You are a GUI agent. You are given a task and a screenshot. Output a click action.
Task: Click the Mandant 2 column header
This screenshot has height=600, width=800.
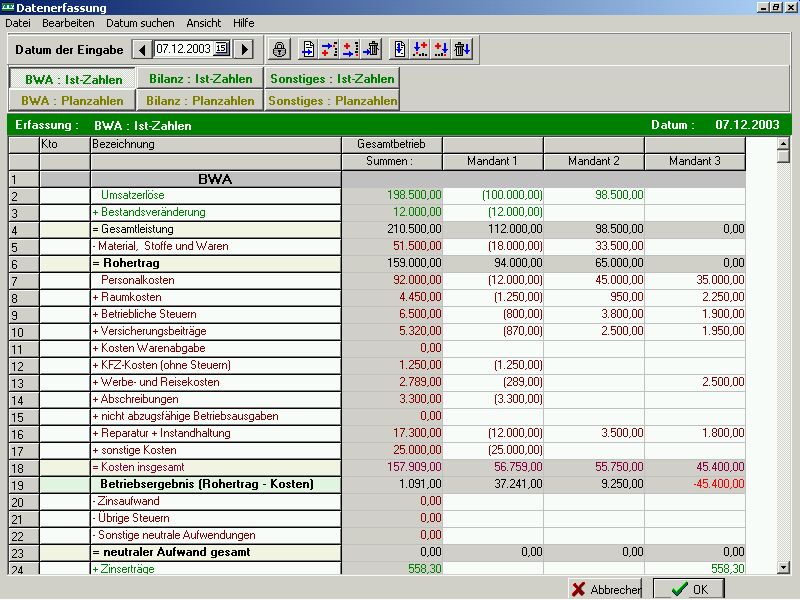pyautogui.click(x=594, y=161)
